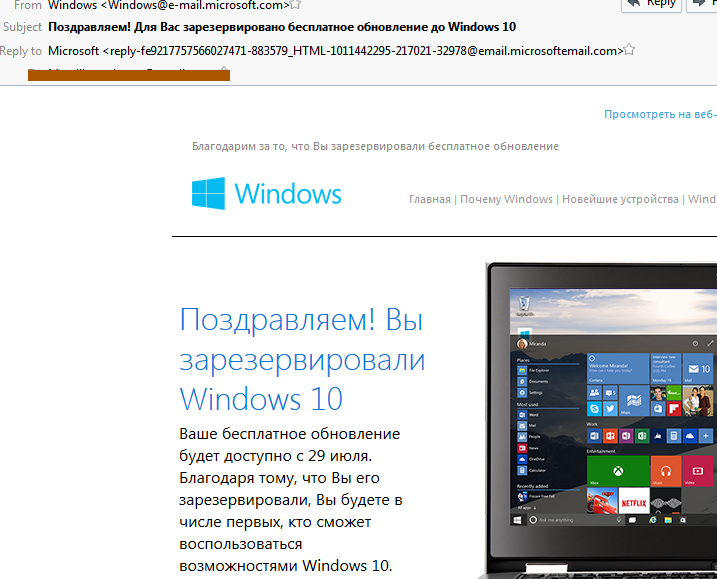
Task: Click the 'Reply to' field label
Action: click(21, 51)
